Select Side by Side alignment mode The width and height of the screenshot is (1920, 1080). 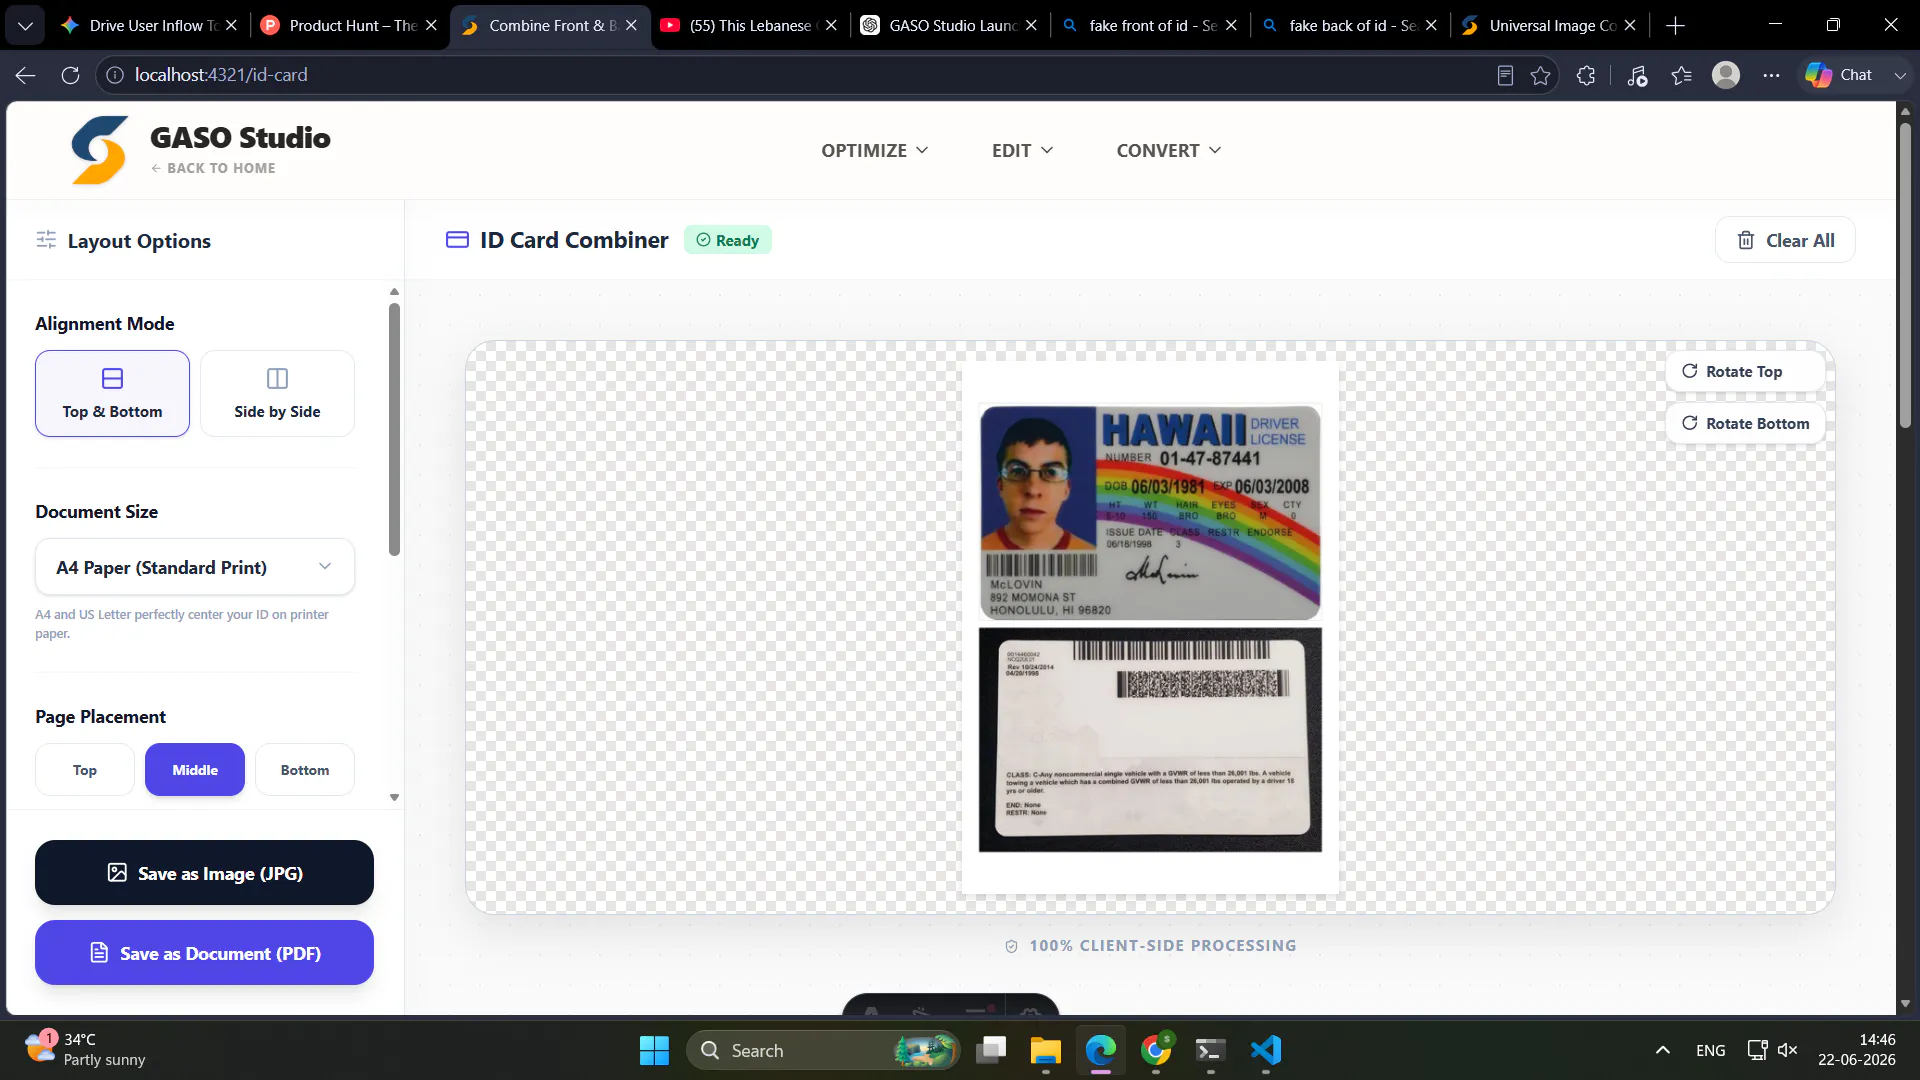click(x=277, y=393)
